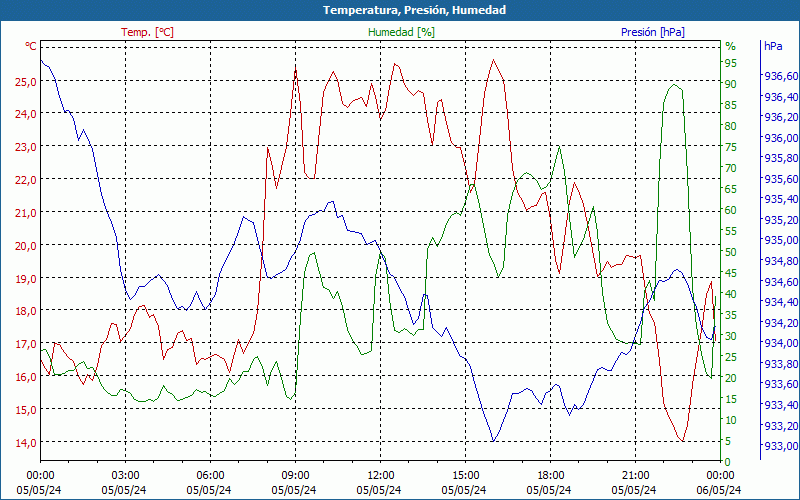
Task: Select the green "Humedad [%]" legend label
Action: [402, 32]
